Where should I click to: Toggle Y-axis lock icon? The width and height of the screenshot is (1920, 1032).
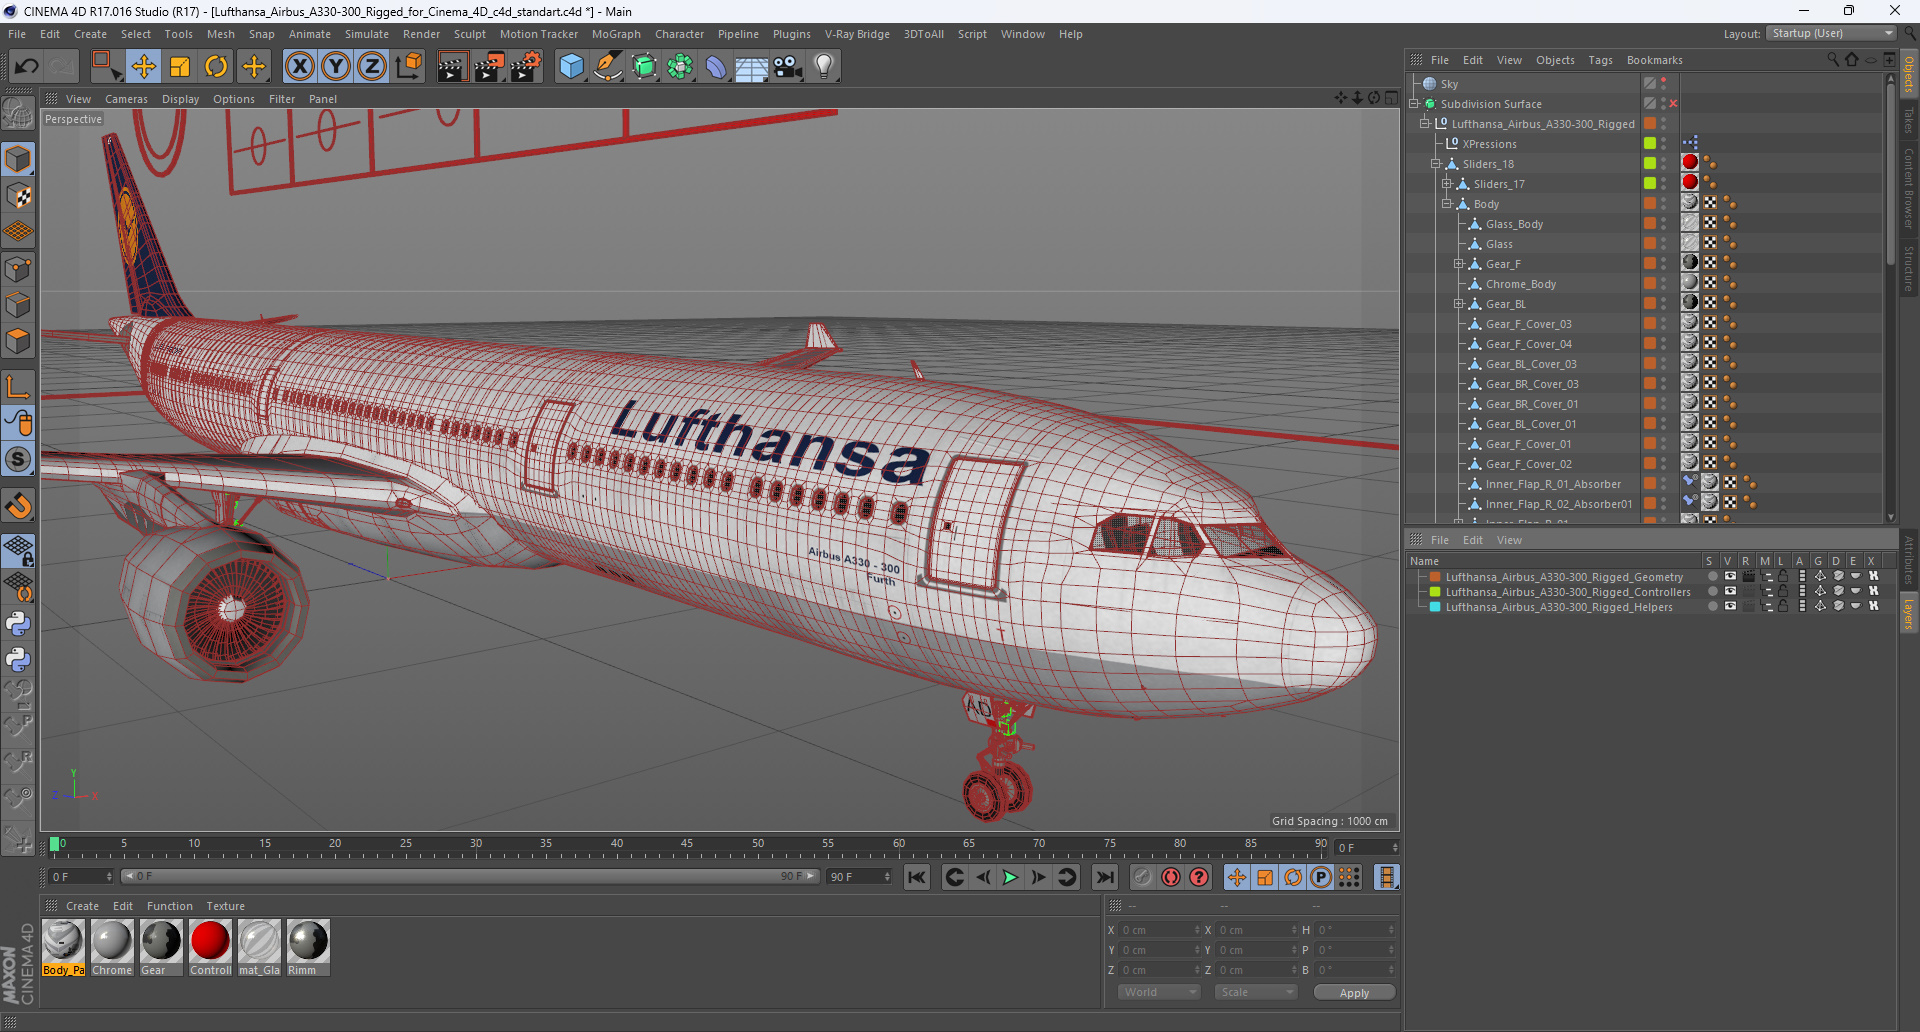(336, 67)
